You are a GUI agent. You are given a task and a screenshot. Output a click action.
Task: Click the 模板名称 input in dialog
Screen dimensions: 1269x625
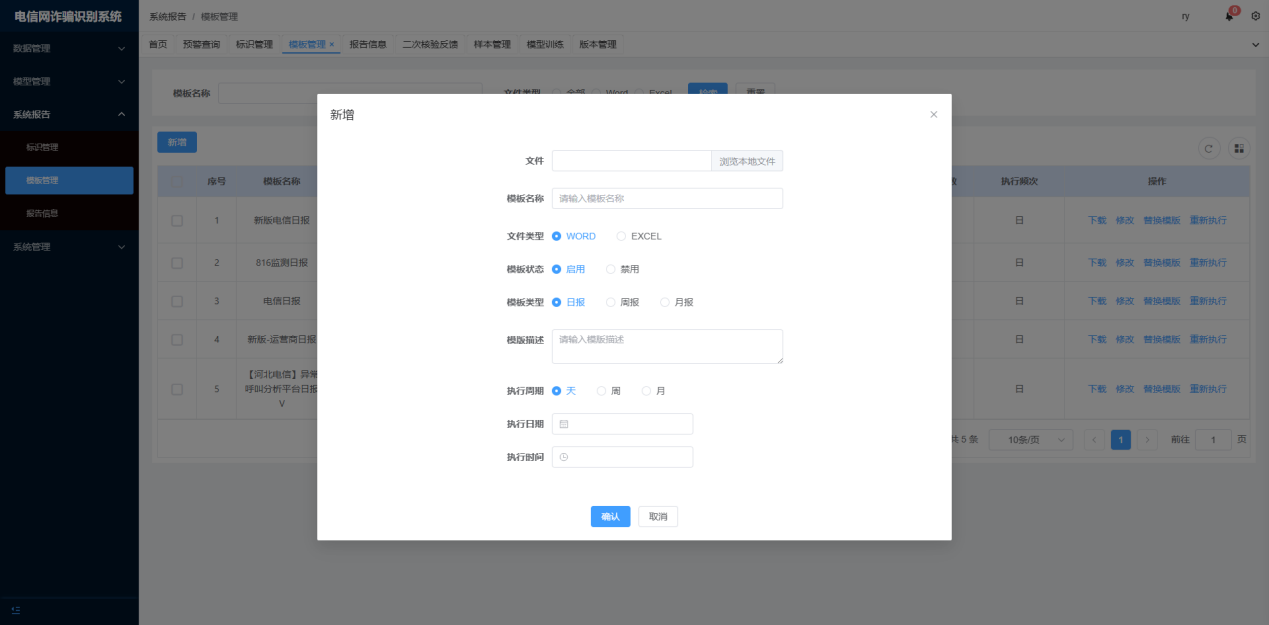667,199
